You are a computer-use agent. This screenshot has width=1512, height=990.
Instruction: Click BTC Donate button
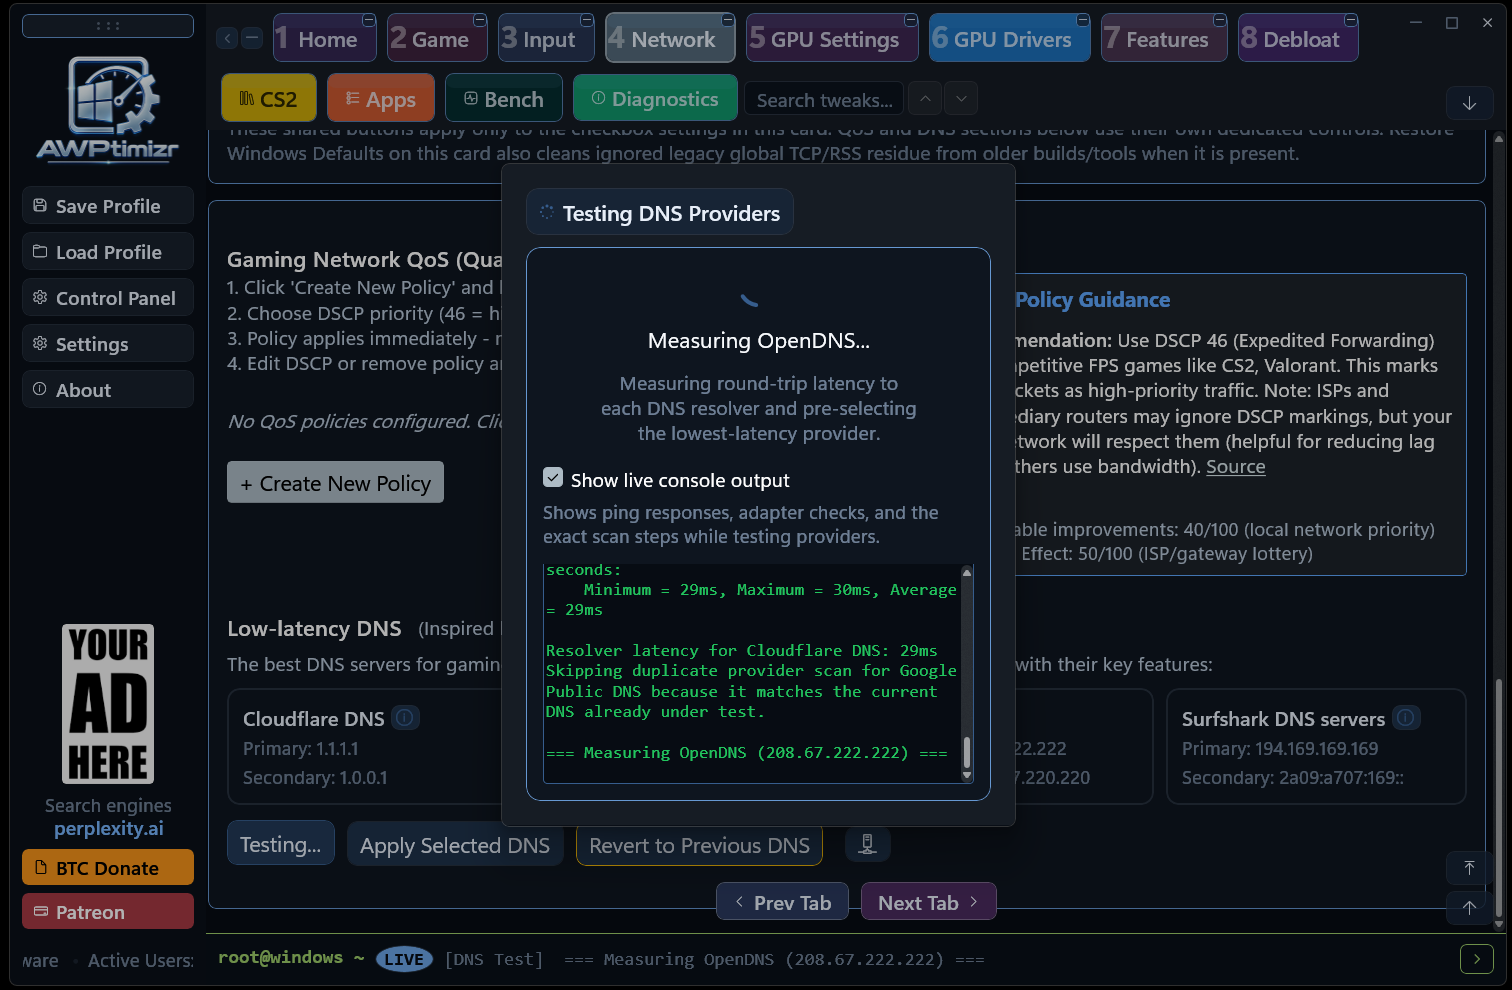click(x=108, y=867)
